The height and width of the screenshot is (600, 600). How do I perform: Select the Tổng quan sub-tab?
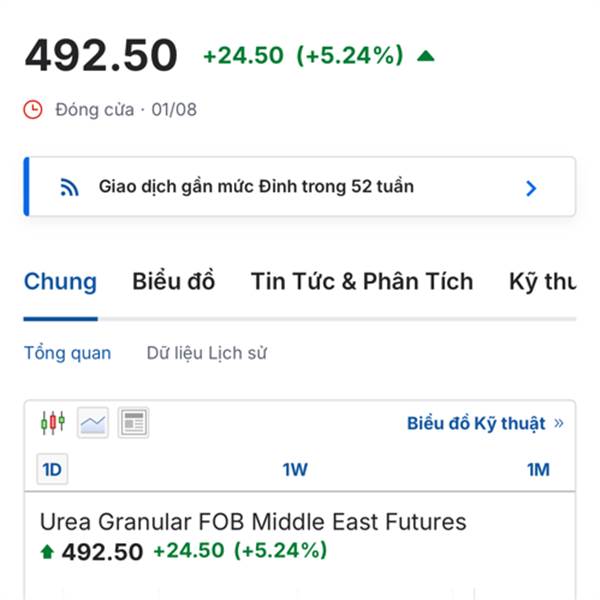pos(68,353)
